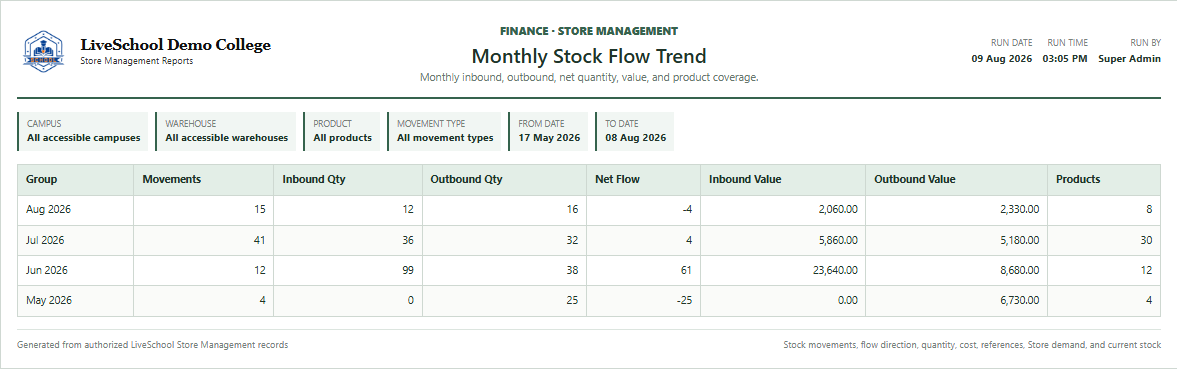Click the report description about monthly inbound
Image resolution: width=1178 pixels, height=370 pixels.
click(x=589, y=77)
